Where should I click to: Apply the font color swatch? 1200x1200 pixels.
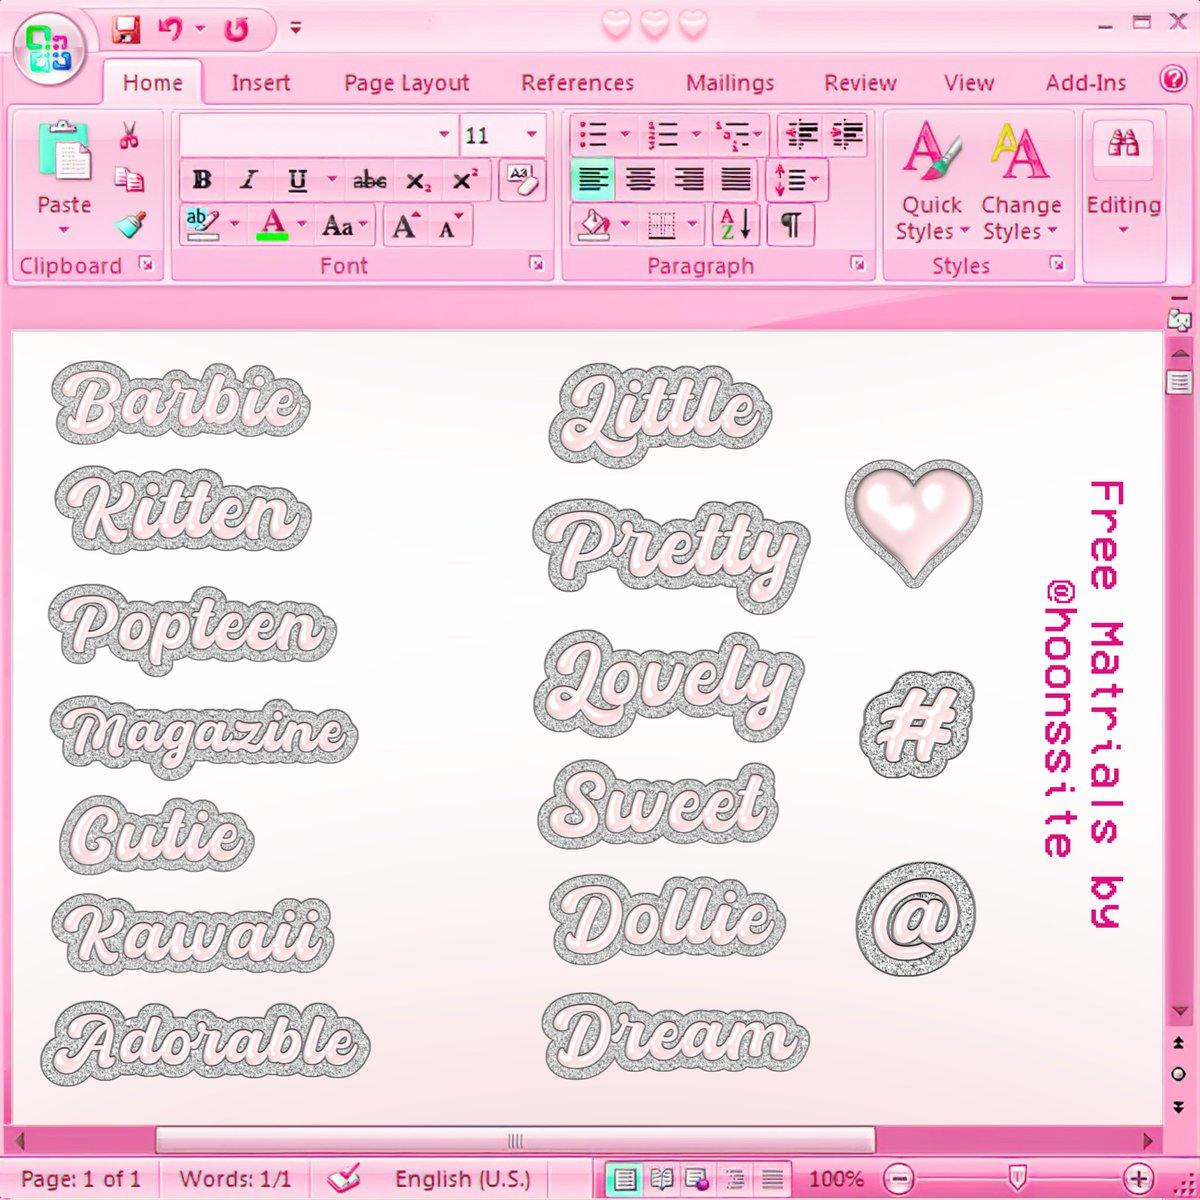click(x=272, y=226)
